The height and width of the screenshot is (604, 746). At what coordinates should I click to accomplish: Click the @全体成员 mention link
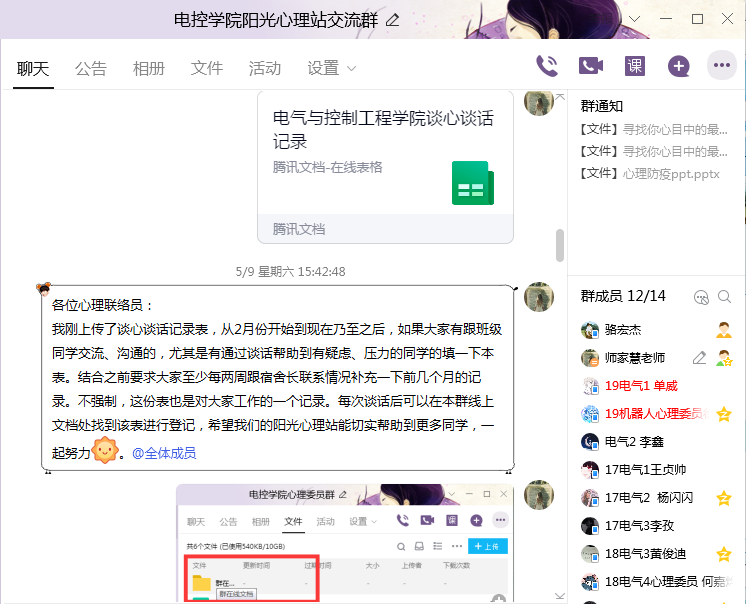point(164,453)
